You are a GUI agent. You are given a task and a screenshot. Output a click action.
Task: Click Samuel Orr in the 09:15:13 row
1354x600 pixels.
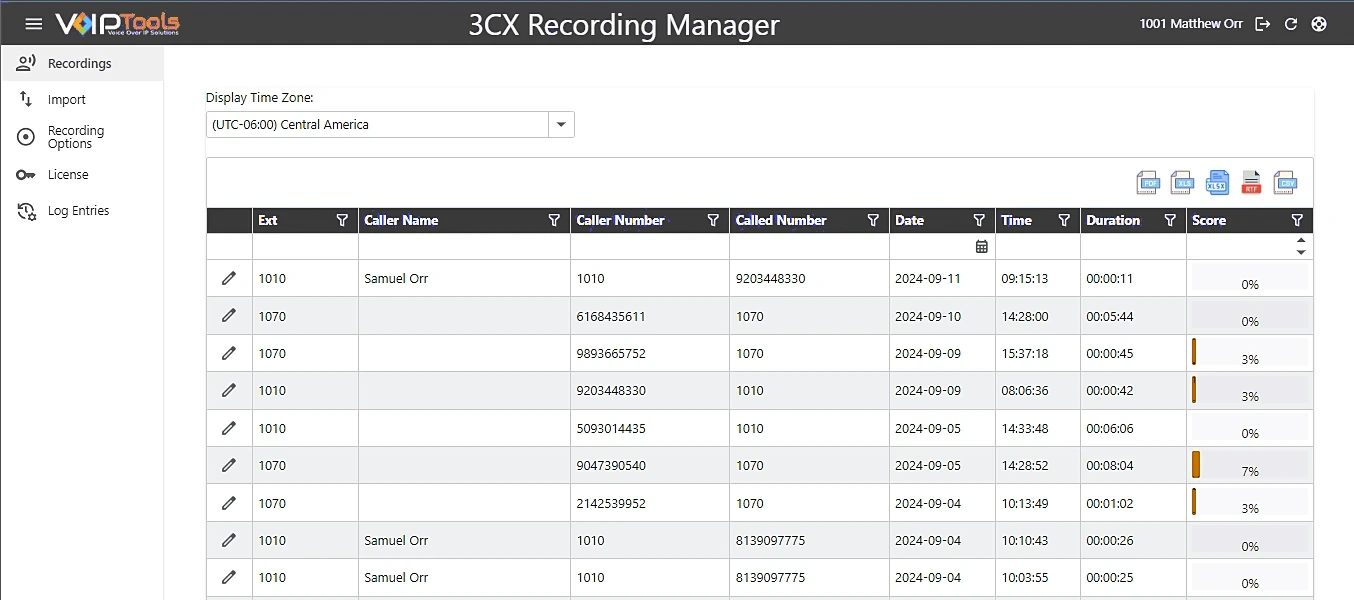click(x=396, y=278)
